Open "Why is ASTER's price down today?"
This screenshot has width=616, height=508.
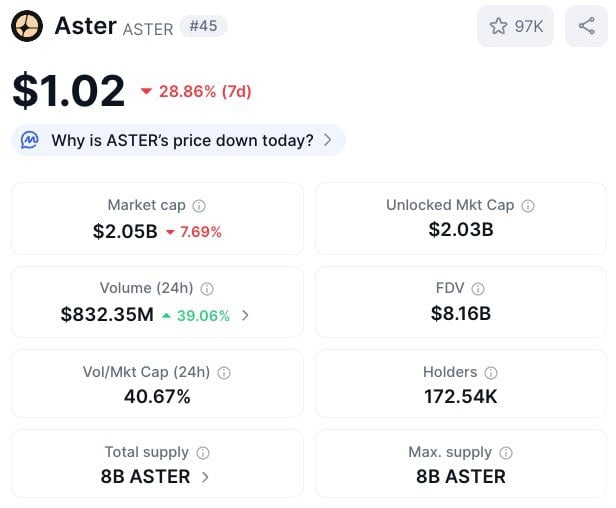click(182, 140)
